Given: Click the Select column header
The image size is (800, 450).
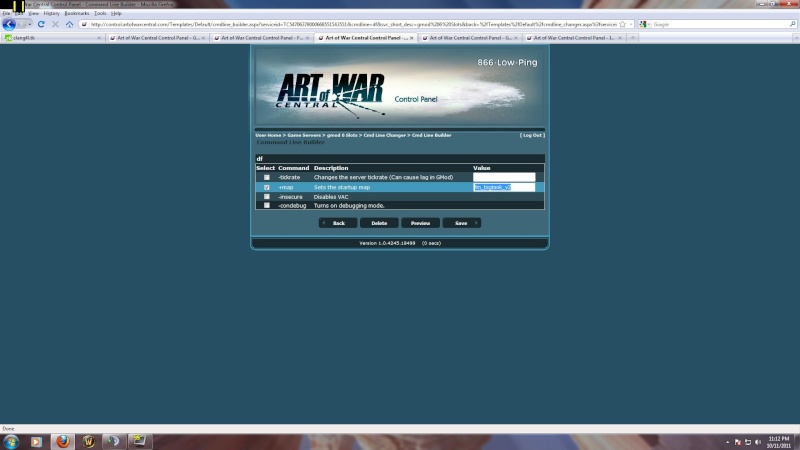Looking at the screenshot, I should (265, 168).
